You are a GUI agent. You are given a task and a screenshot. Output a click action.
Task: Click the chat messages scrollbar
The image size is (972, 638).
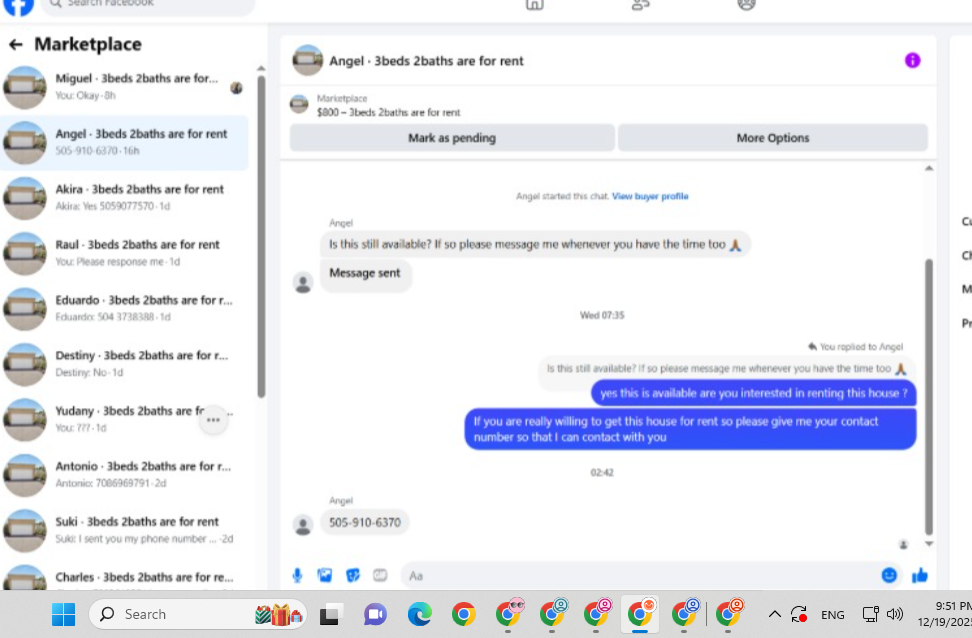point(929,397)
